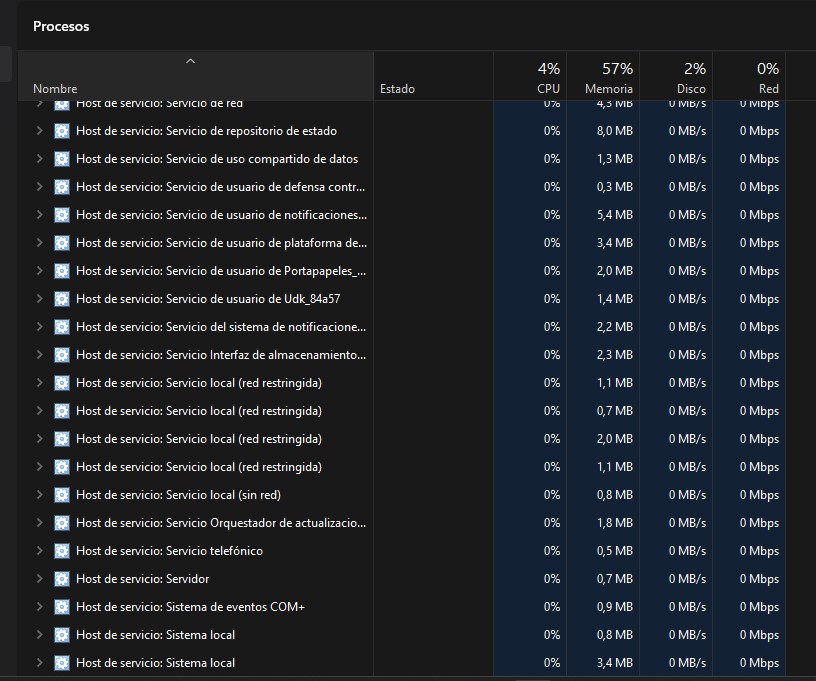Sort by the CPU column header
The image size is (816, 681).
point(530,76)
